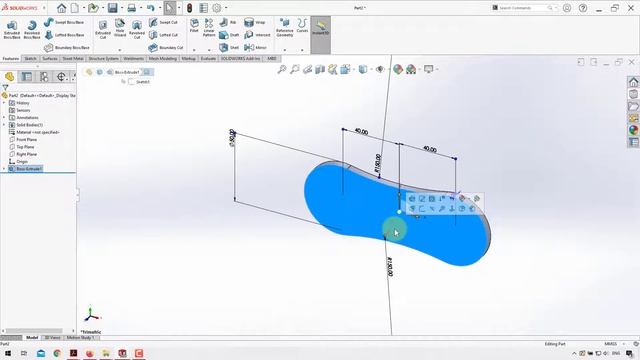Select the Rib tool
This screenshot has height=360, width=640.
(228, 22)
